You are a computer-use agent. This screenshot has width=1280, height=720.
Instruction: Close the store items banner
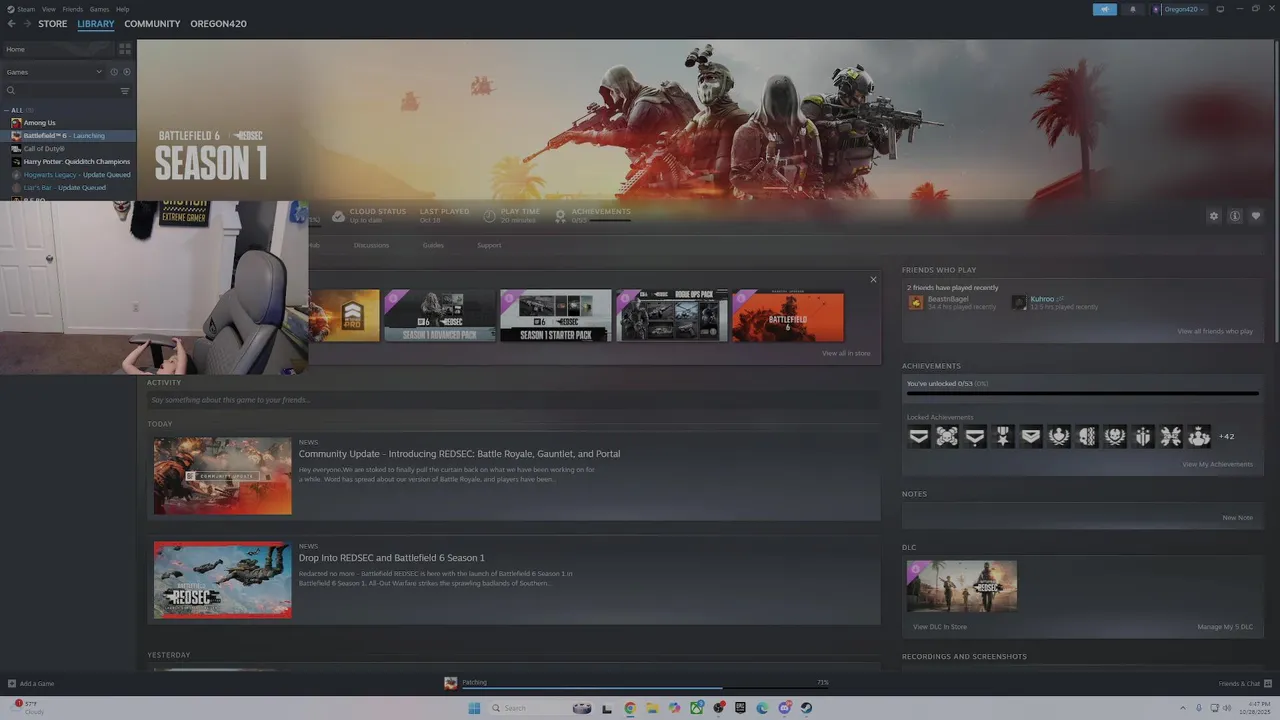[873, 280]
